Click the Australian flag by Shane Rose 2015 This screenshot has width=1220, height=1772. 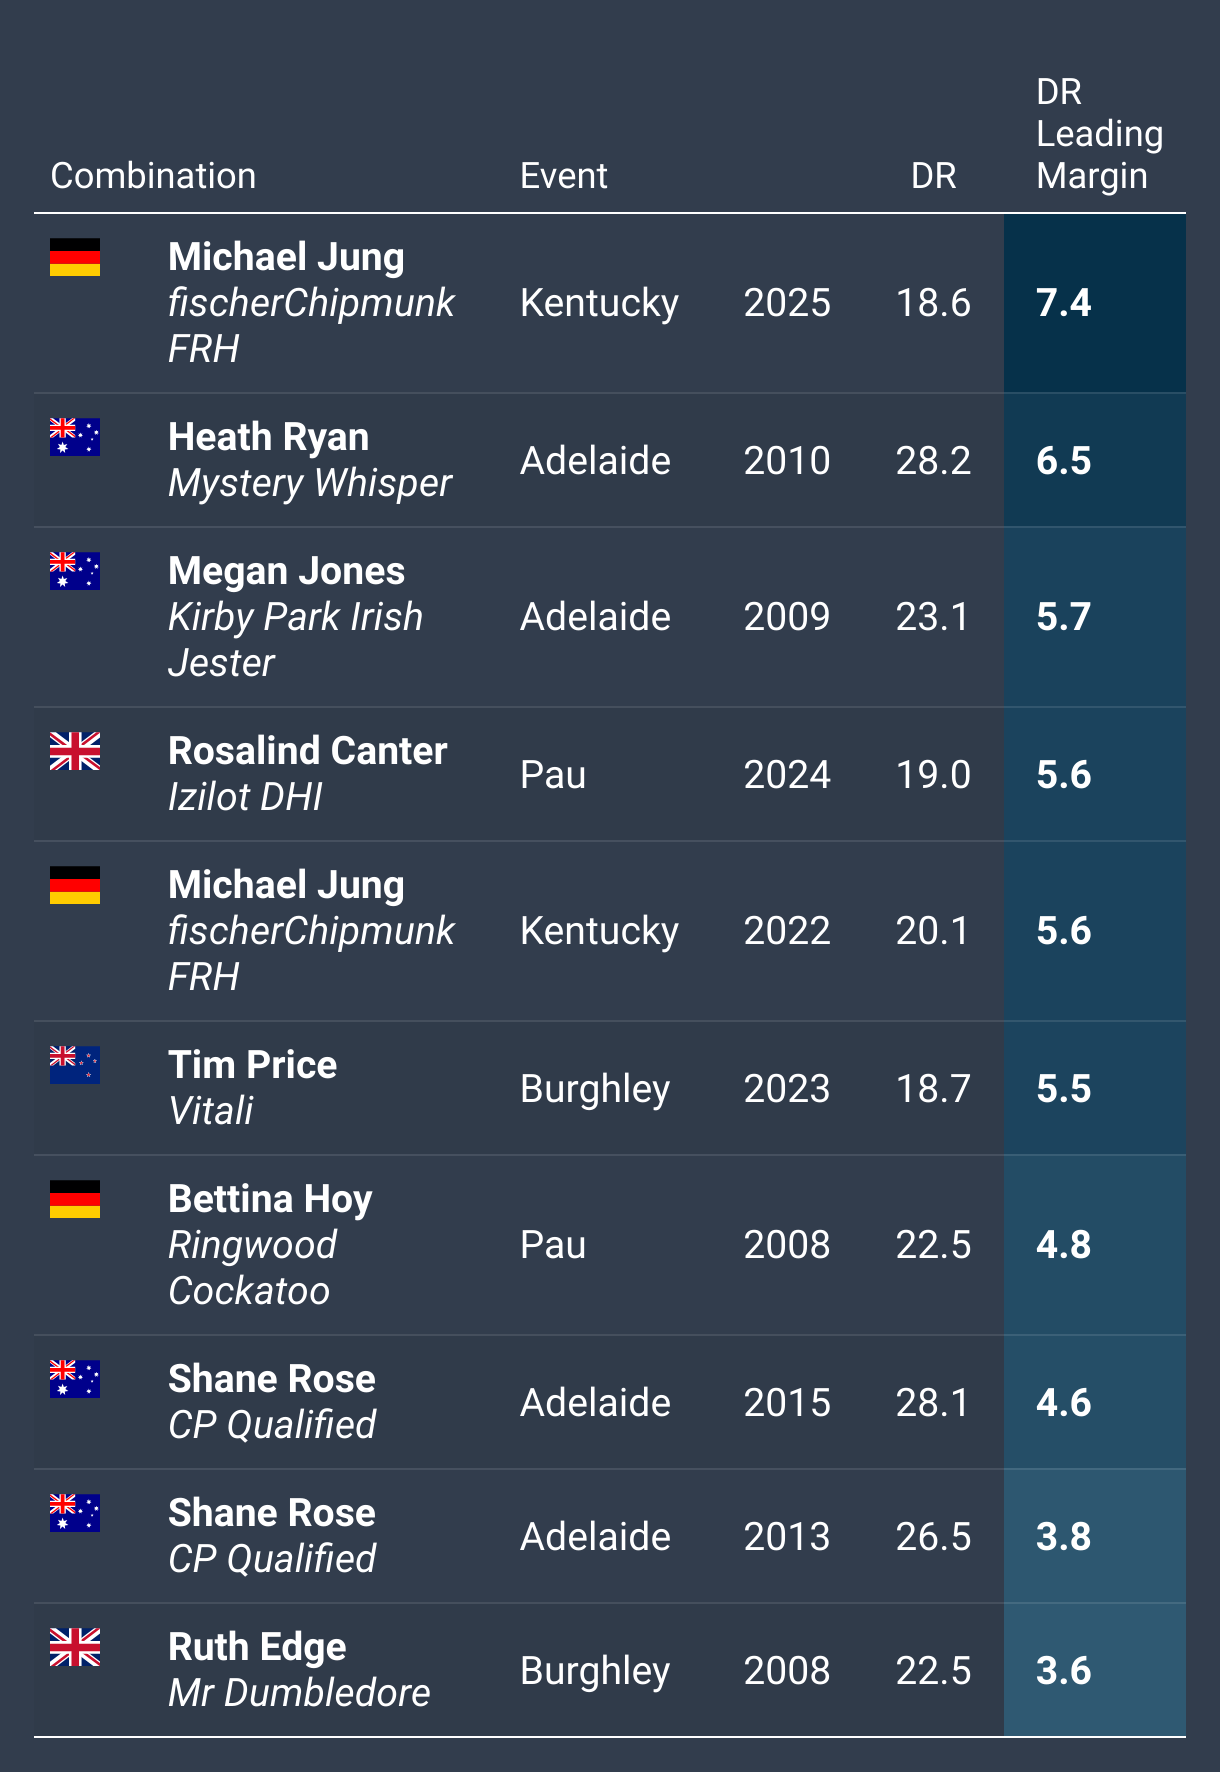75,1379
